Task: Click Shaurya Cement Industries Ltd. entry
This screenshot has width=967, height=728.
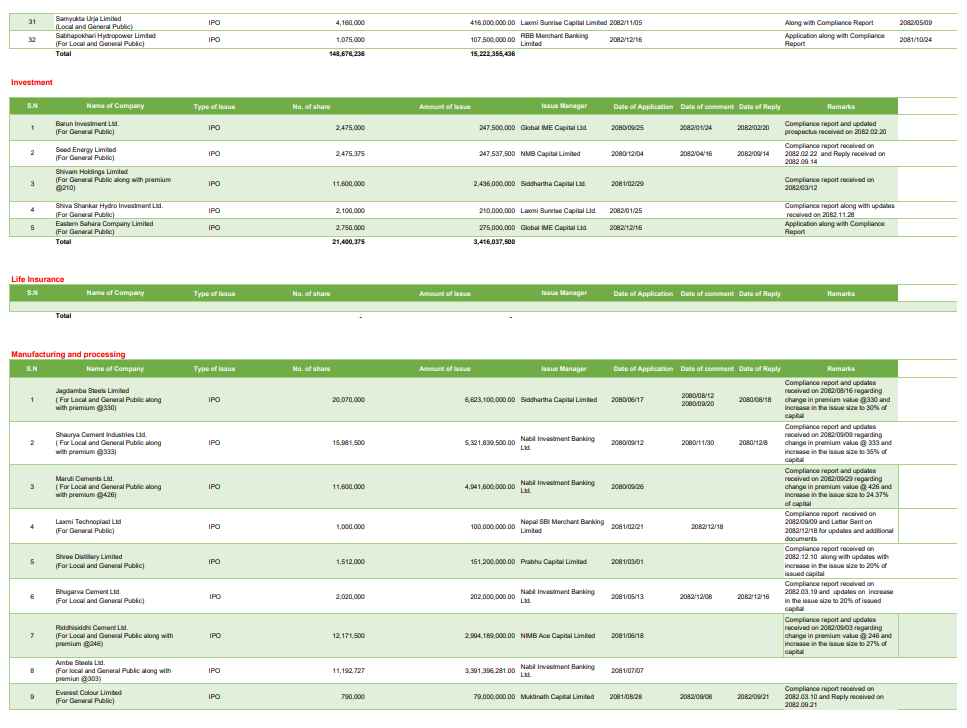Action: [101, 435]
